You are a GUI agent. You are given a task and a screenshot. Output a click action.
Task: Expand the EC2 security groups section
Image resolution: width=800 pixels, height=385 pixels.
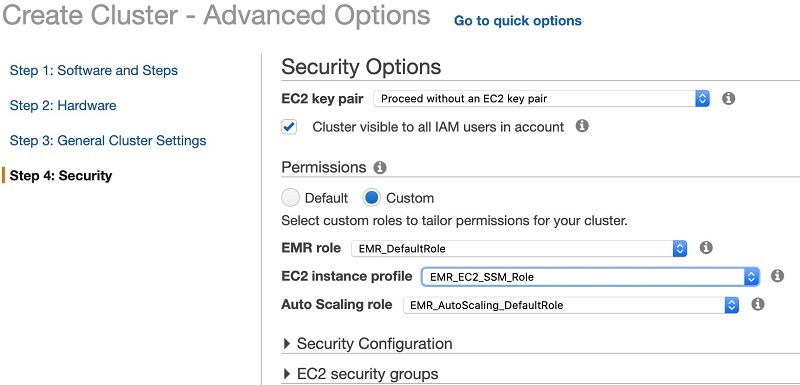tap(361, 374)
